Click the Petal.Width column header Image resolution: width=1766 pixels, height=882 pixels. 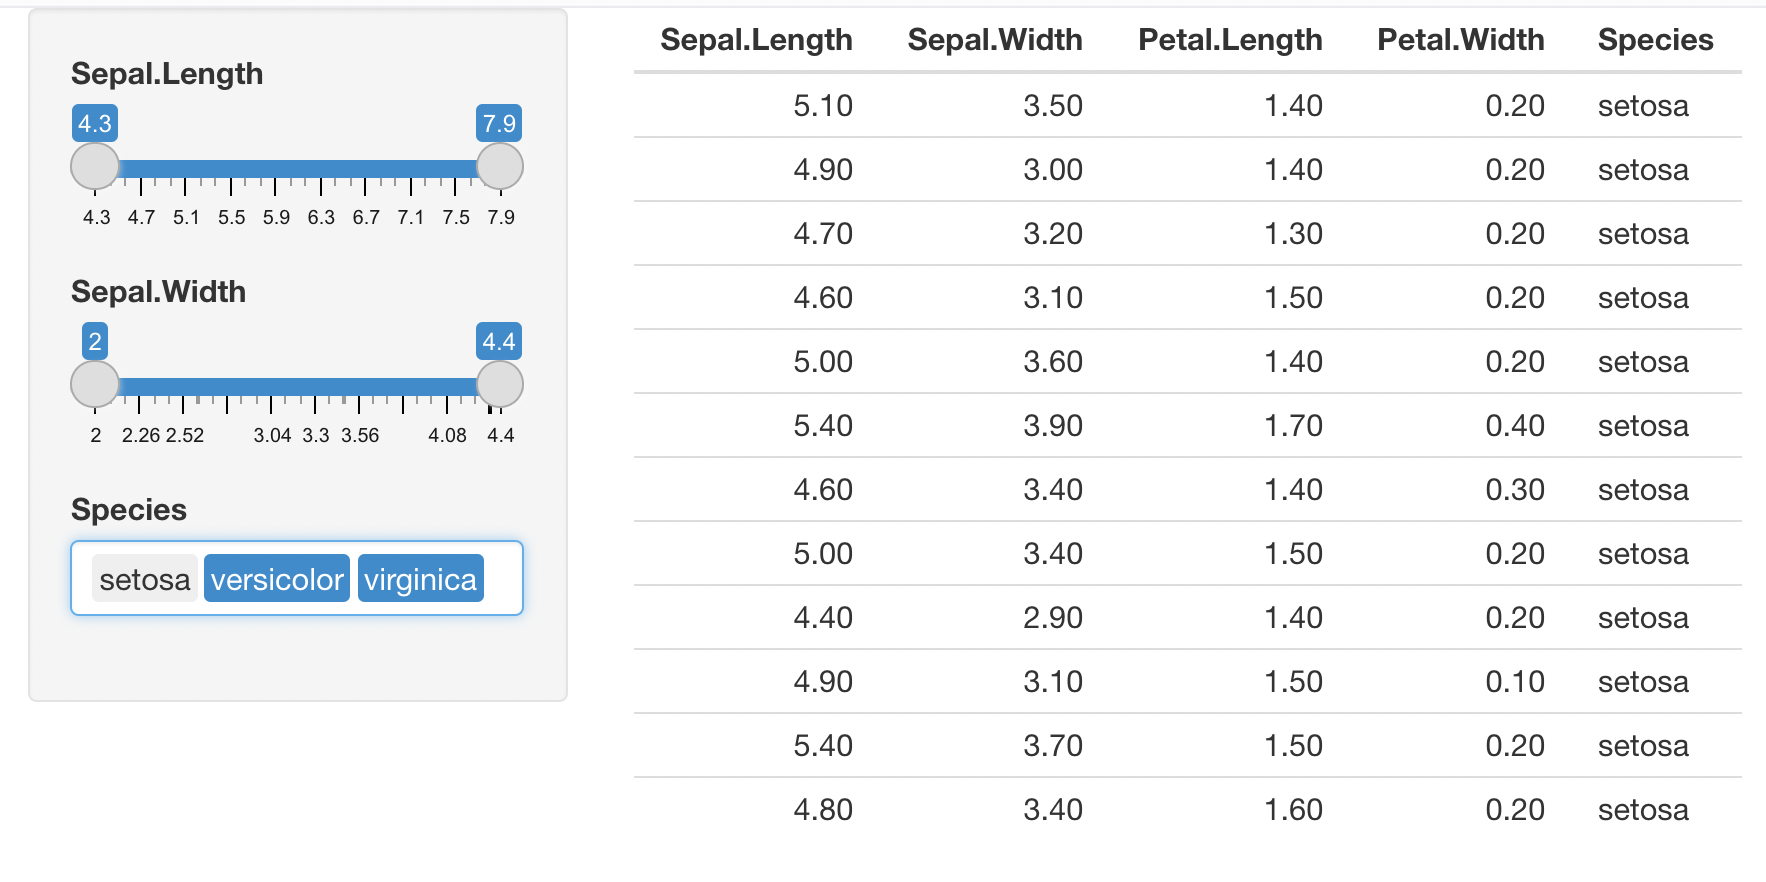[x=1461, y=40]
